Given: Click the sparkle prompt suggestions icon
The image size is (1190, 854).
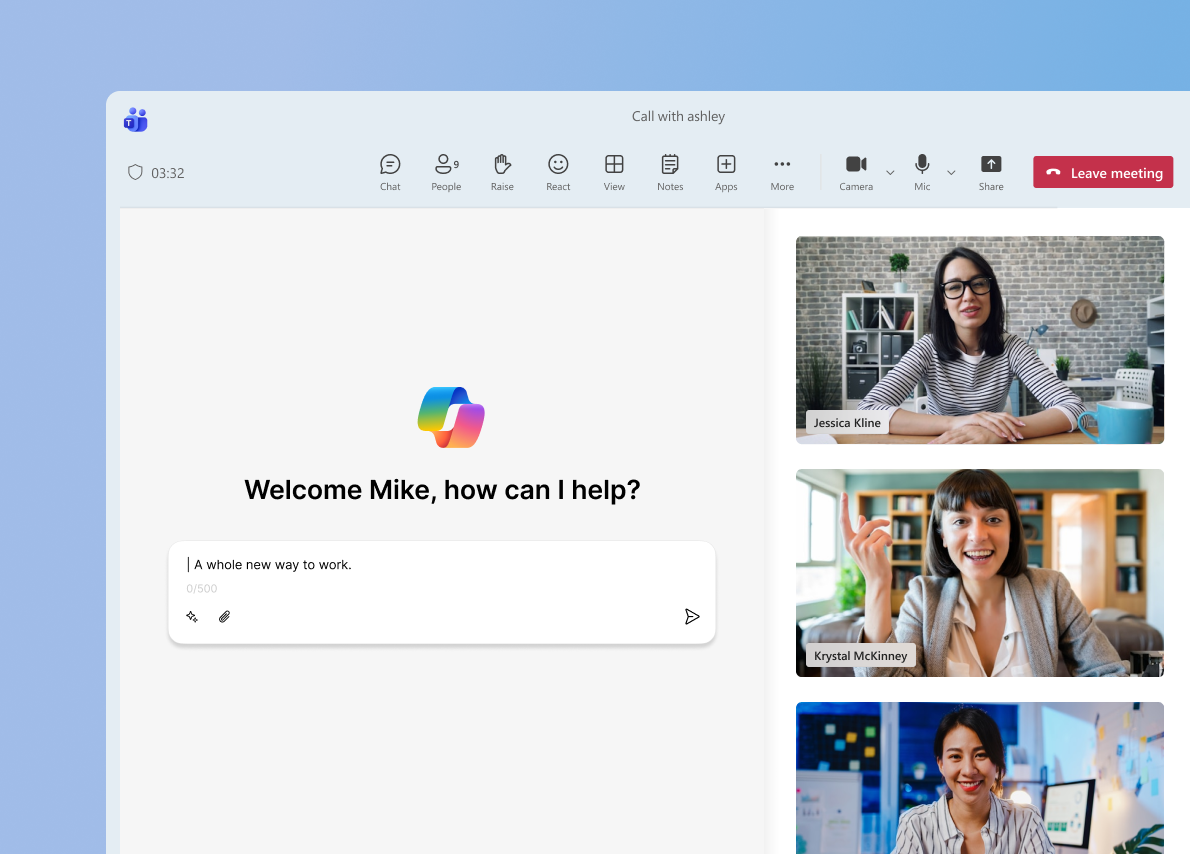Looking at the screenshot, I should point(192,616).
